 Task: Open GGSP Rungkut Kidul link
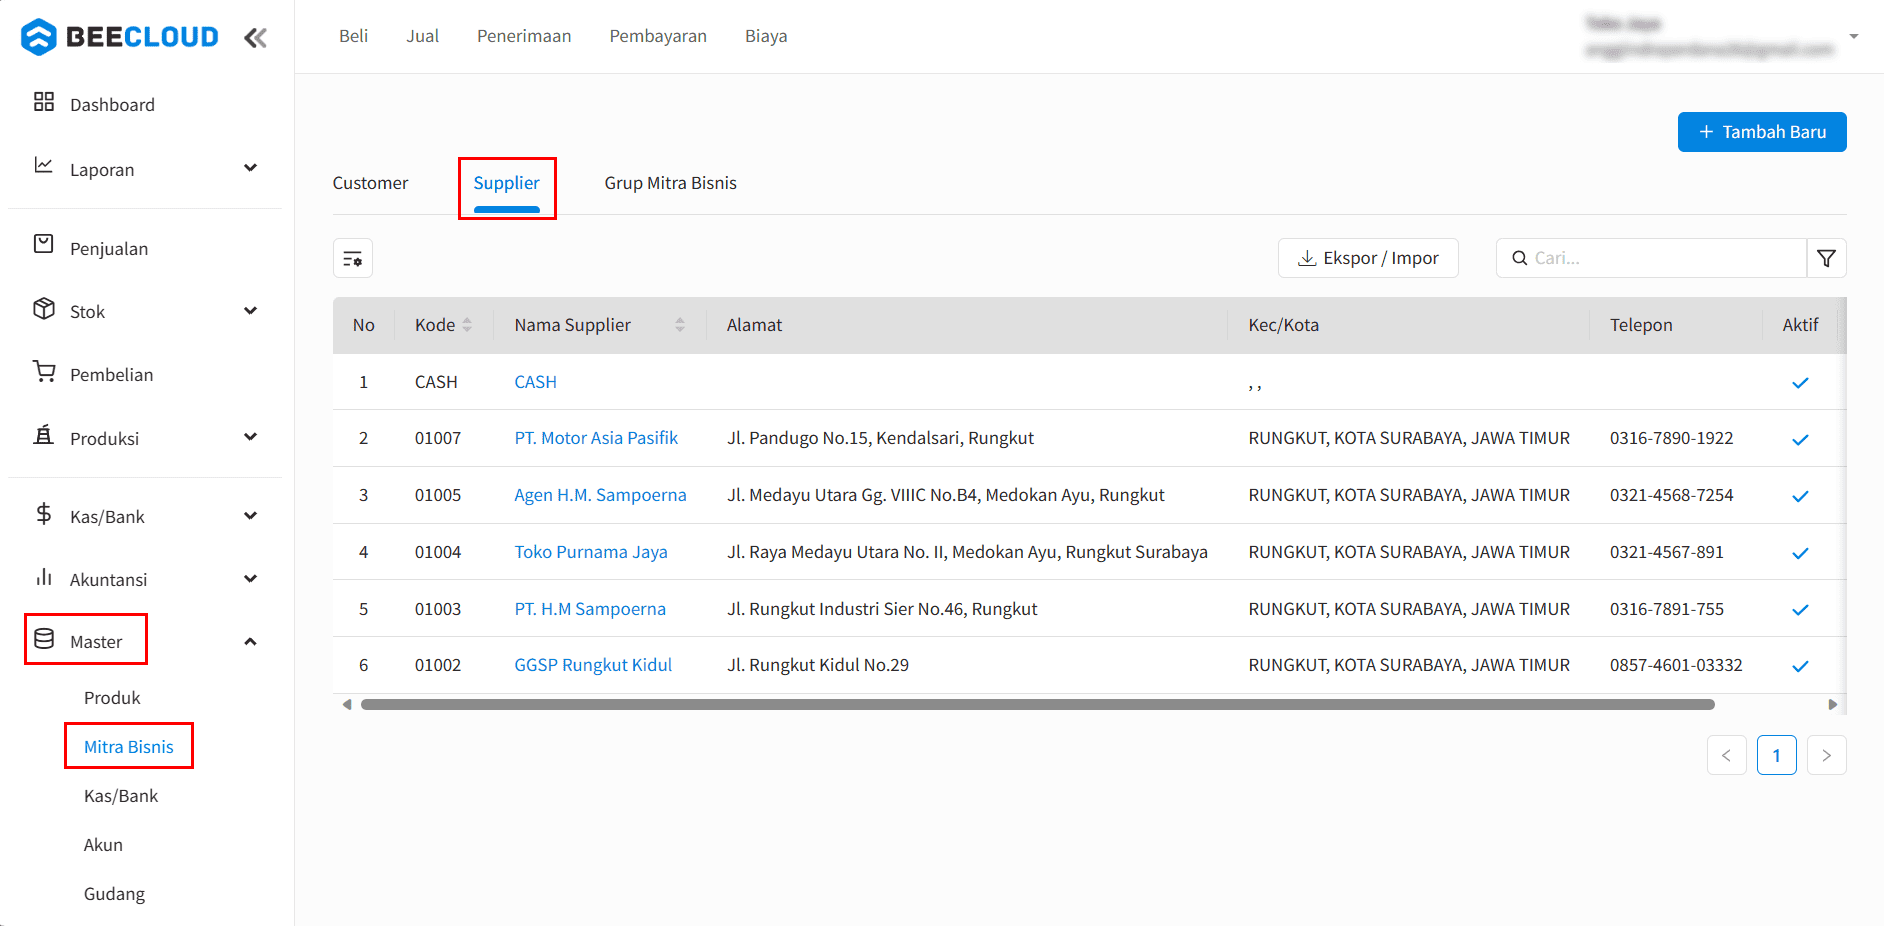593,665
